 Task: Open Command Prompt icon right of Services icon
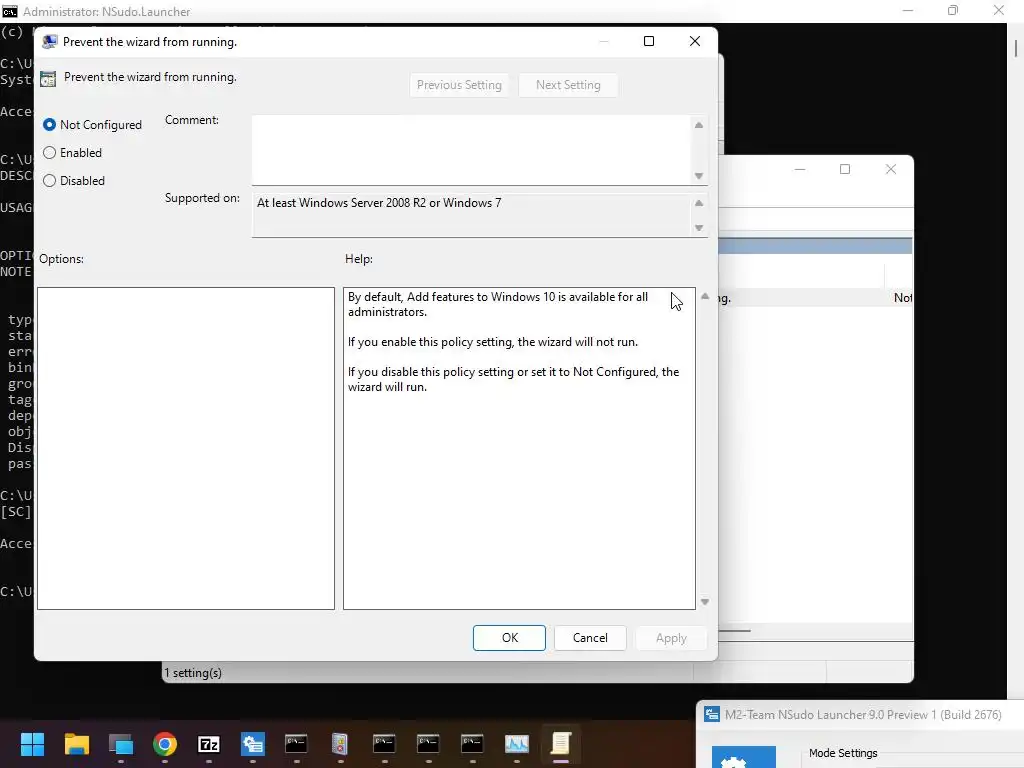[x=296, y=744]
